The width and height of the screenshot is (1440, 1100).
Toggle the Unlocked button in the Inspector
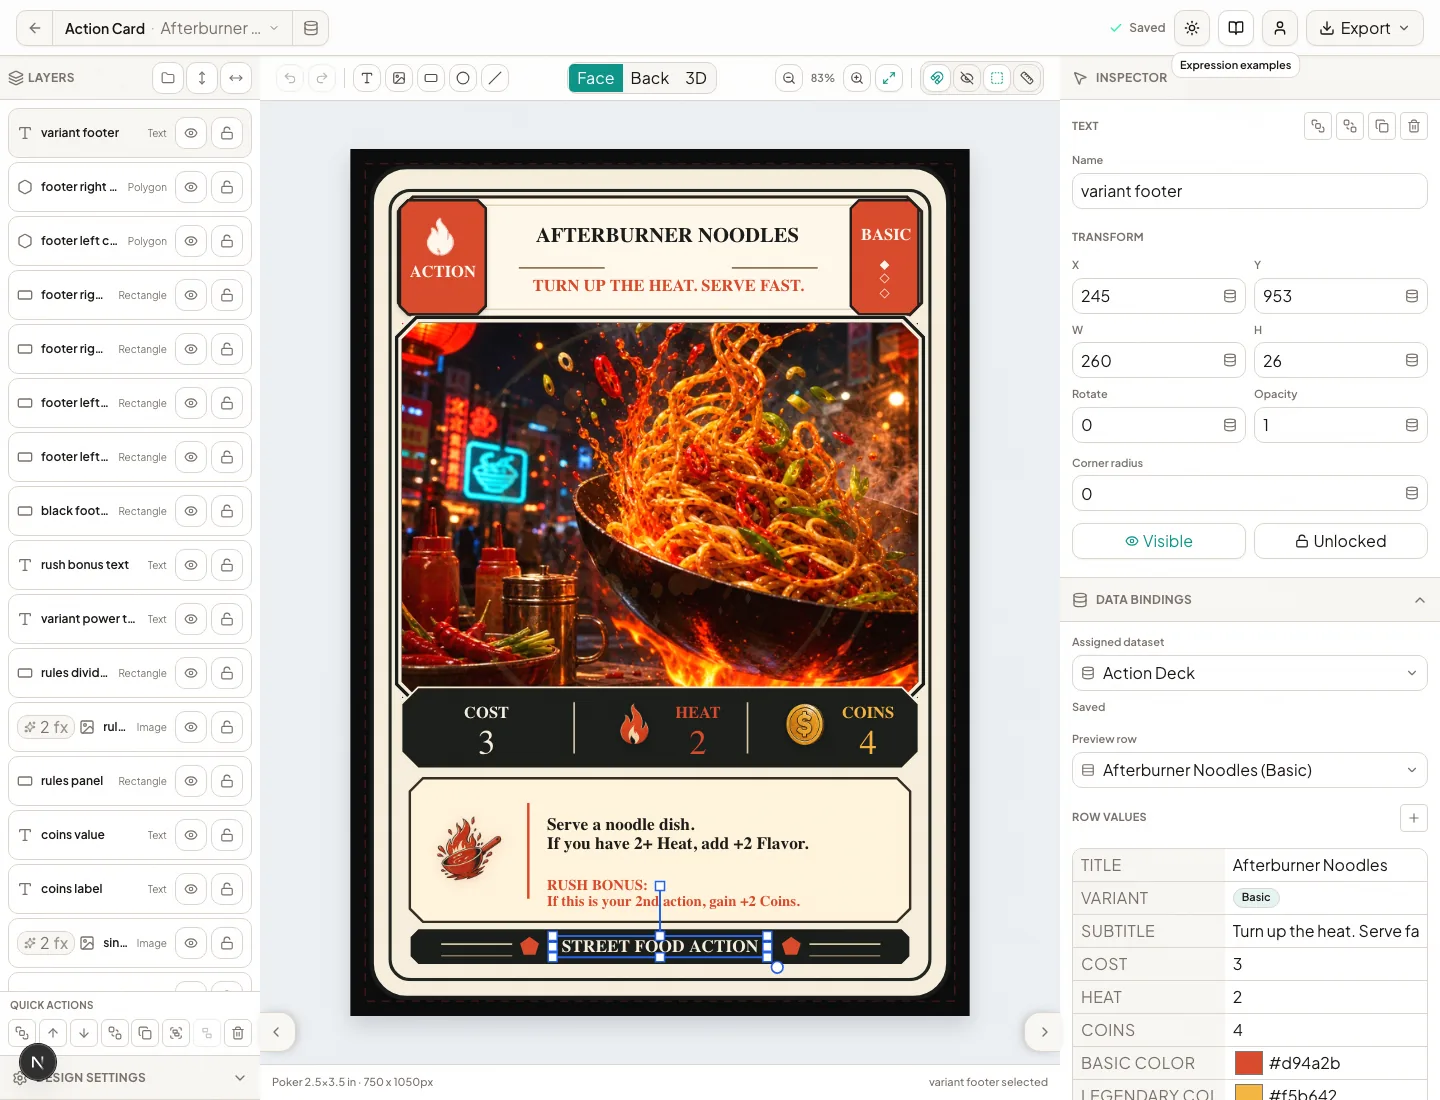[1341, 541]
